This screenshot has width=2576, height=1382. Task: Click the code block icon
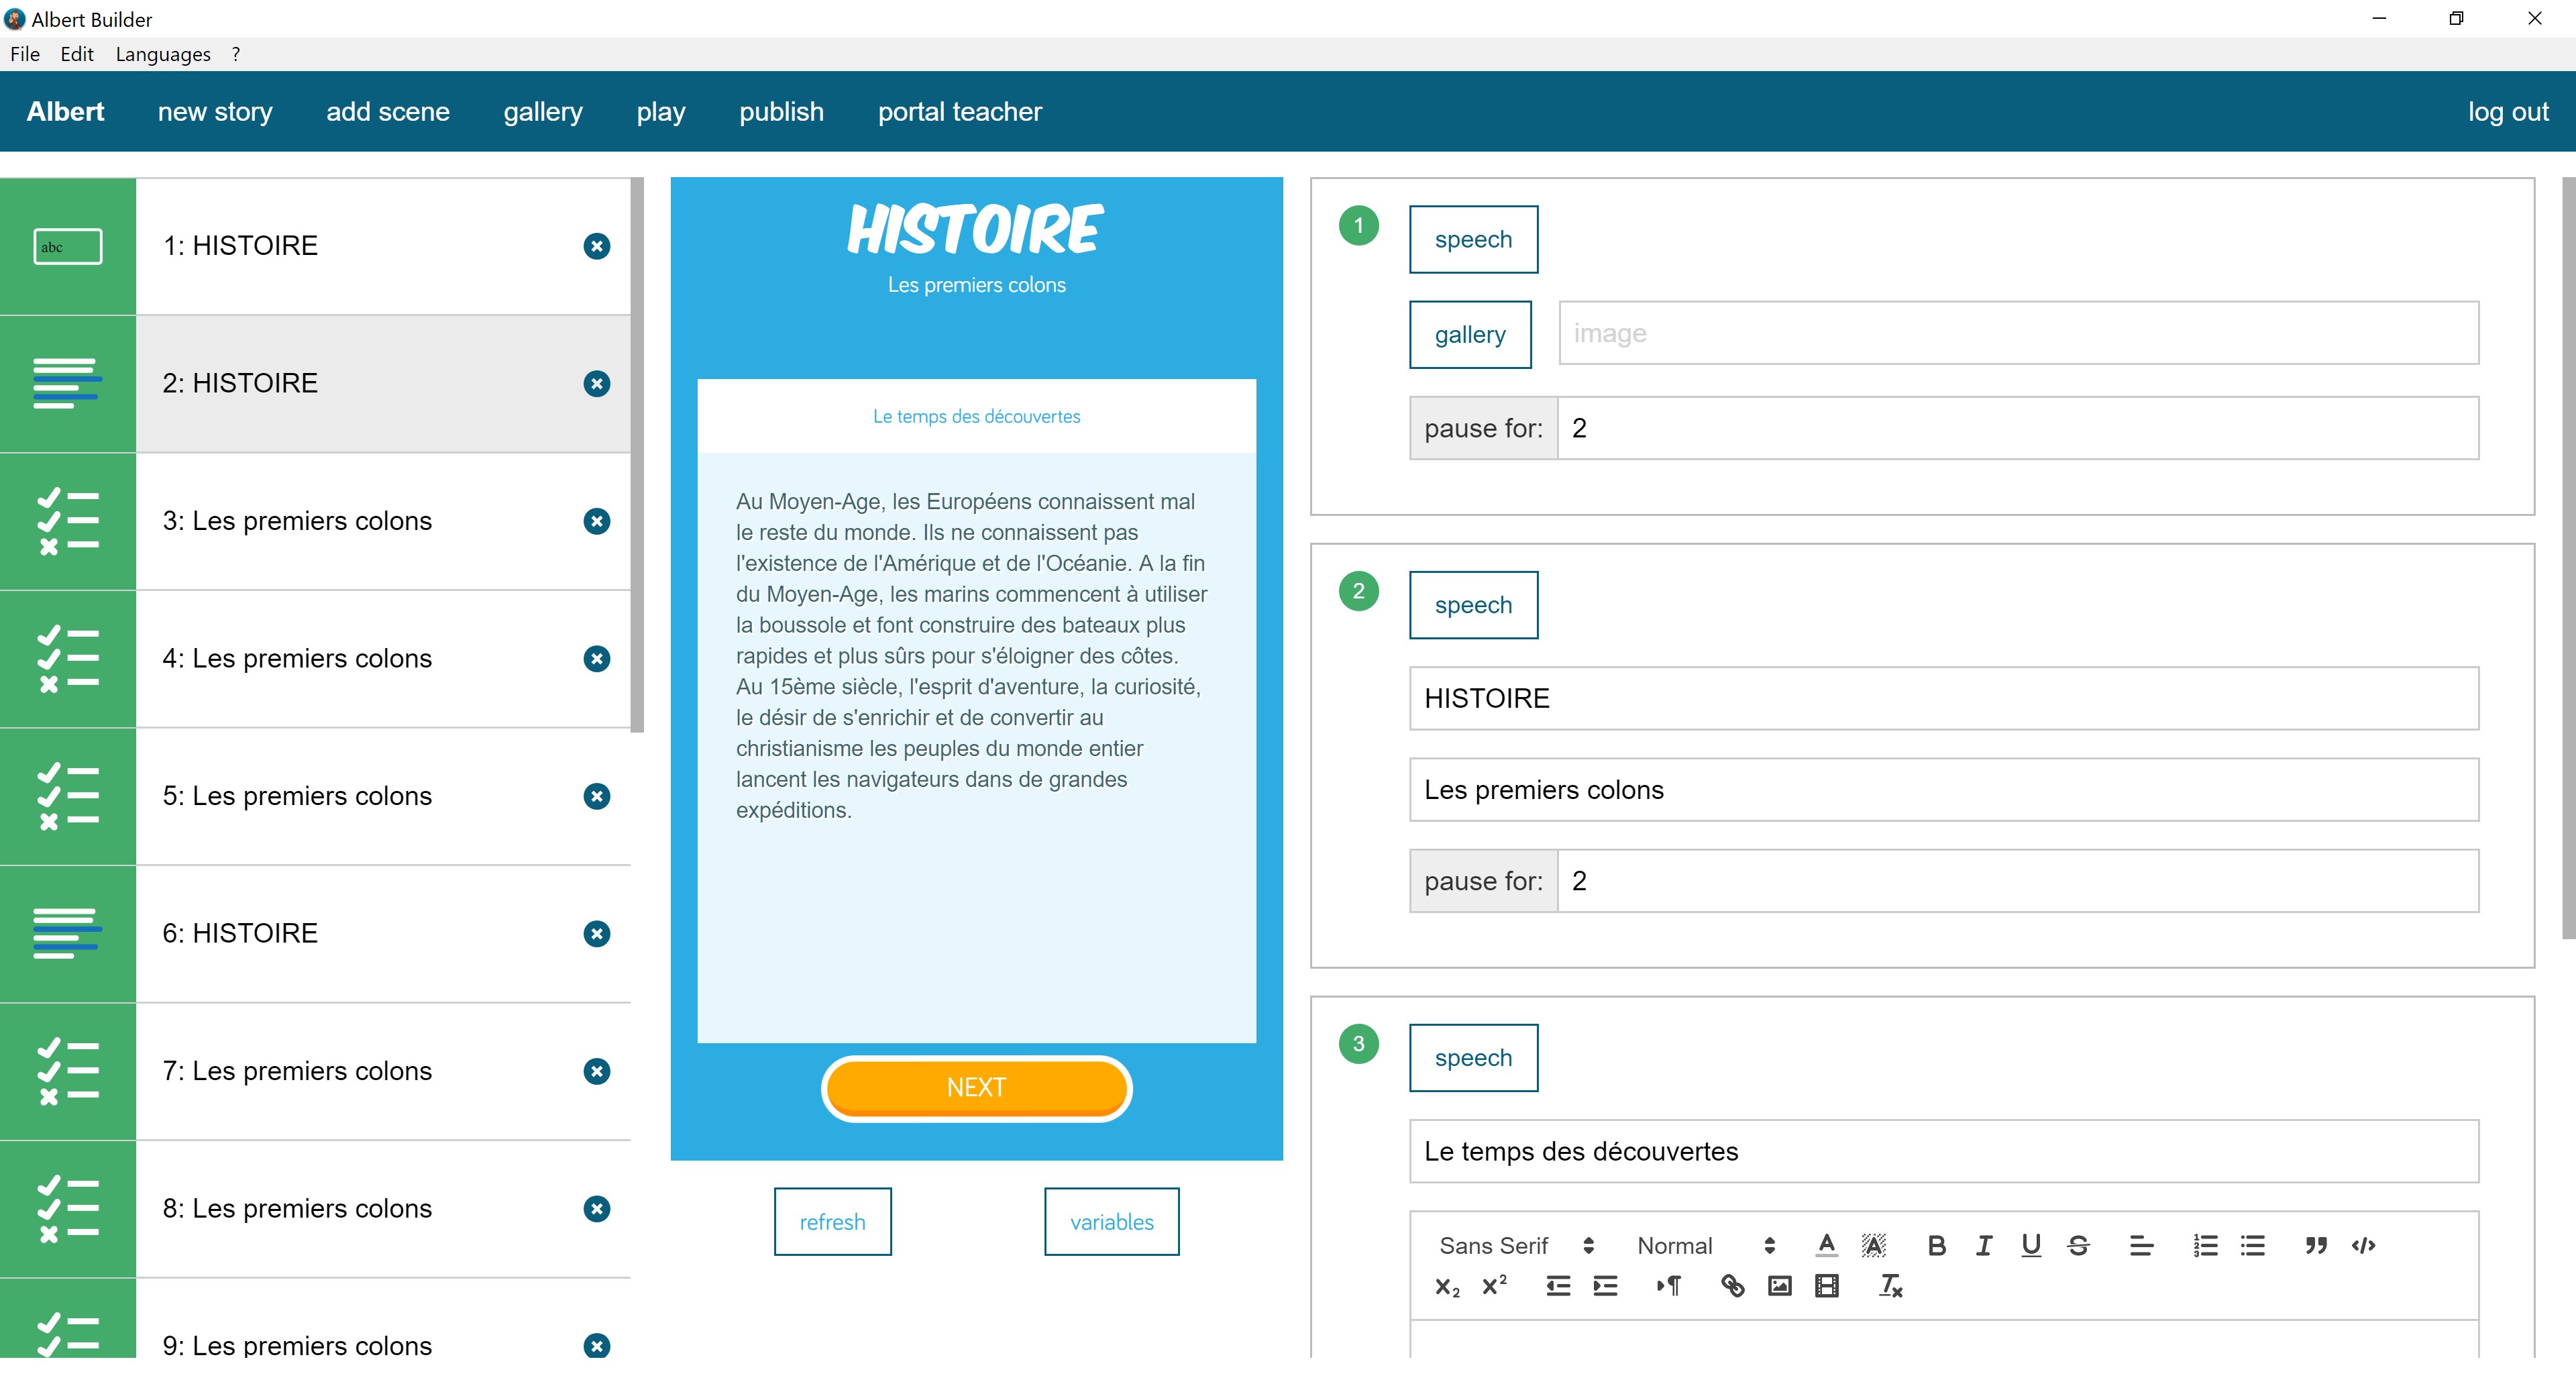pyautogui.click(x=2363, y=1245)
